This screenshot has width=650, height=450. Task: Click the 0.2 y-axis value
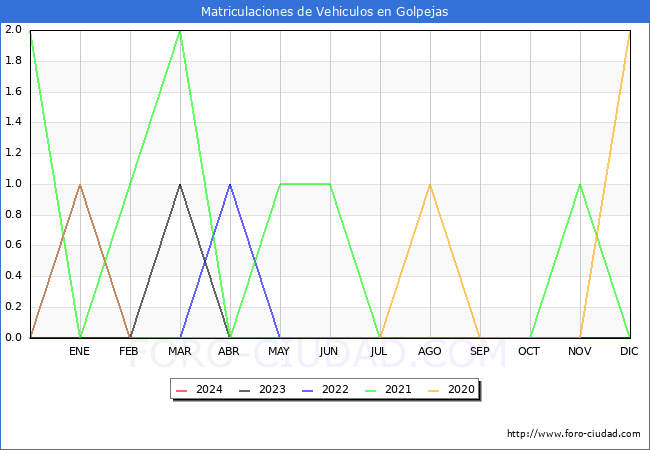13,307
